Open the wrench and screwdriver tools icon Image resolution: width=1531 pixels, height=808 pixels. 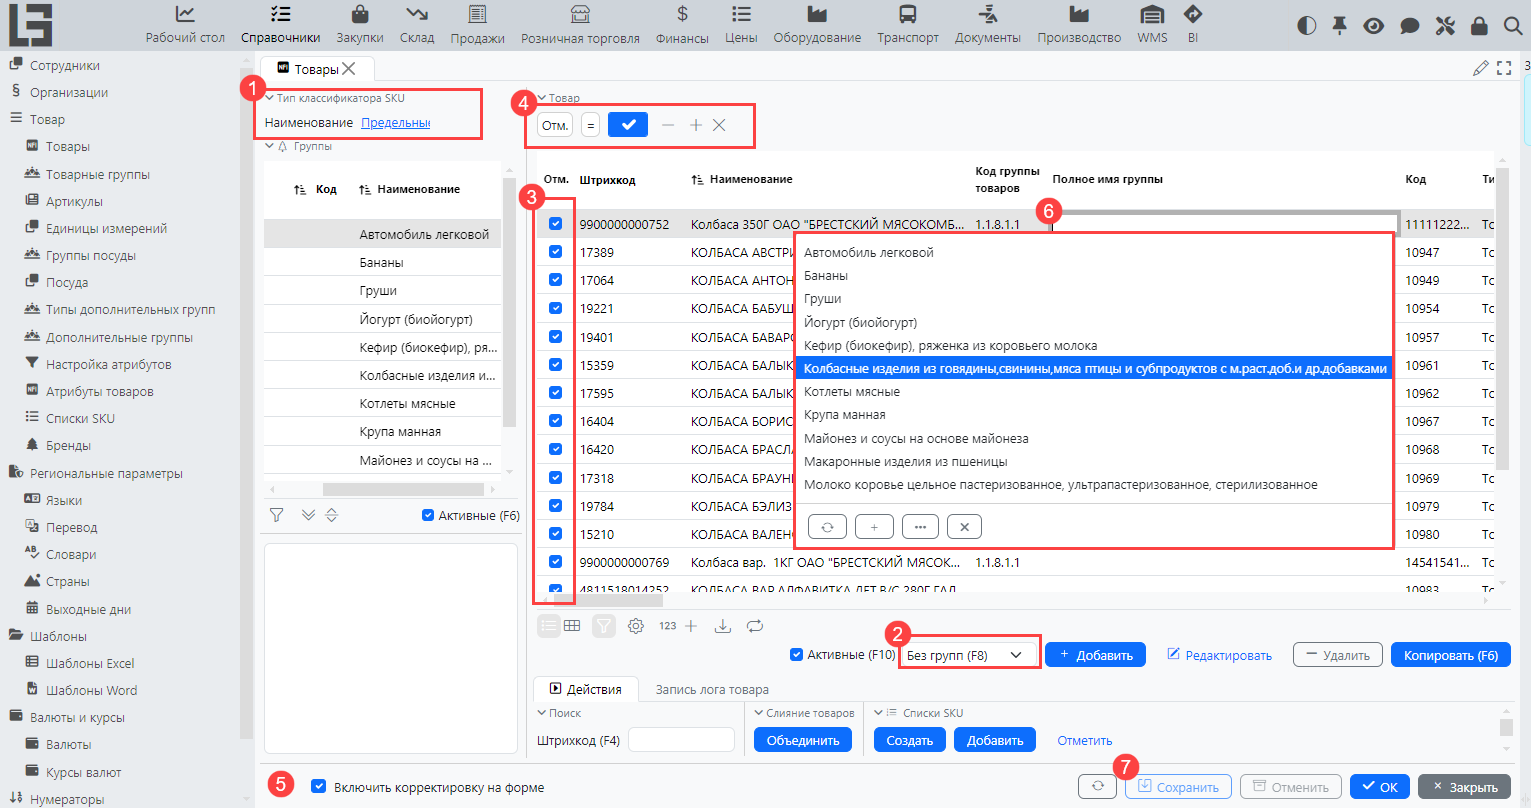tap(1444, 26)
